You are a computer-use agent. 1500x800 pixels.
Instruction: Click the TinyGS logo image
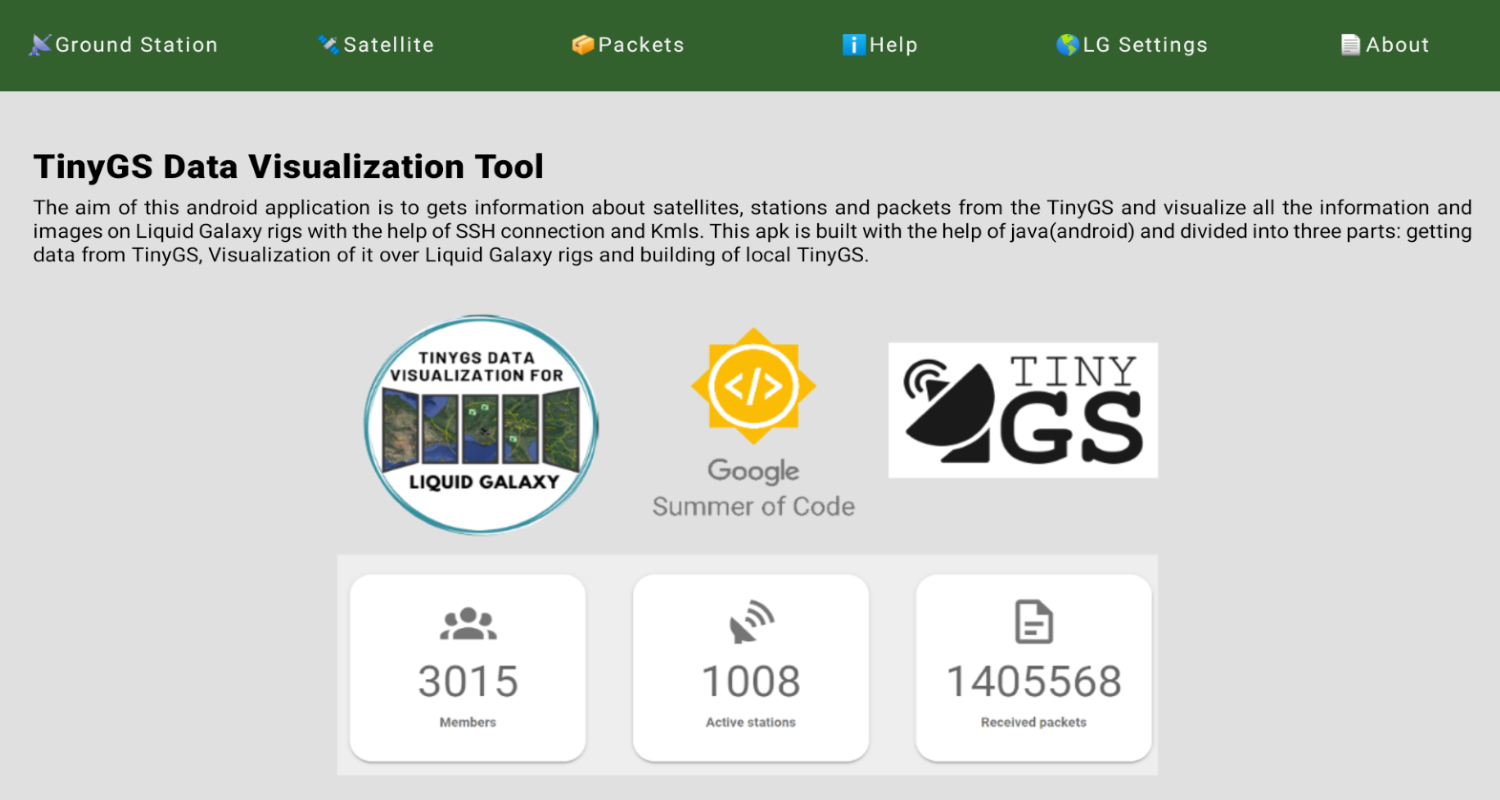tap(1023, 410)
